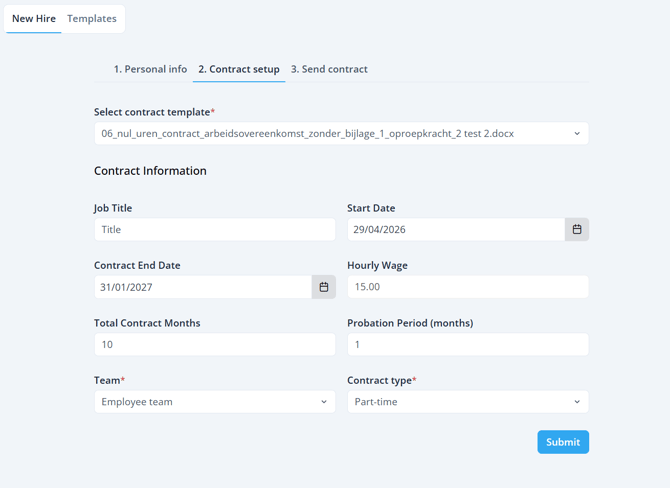Viewport: 670px width, 488px height.
Task: Click the Start Date label
Action: (371, 208)
